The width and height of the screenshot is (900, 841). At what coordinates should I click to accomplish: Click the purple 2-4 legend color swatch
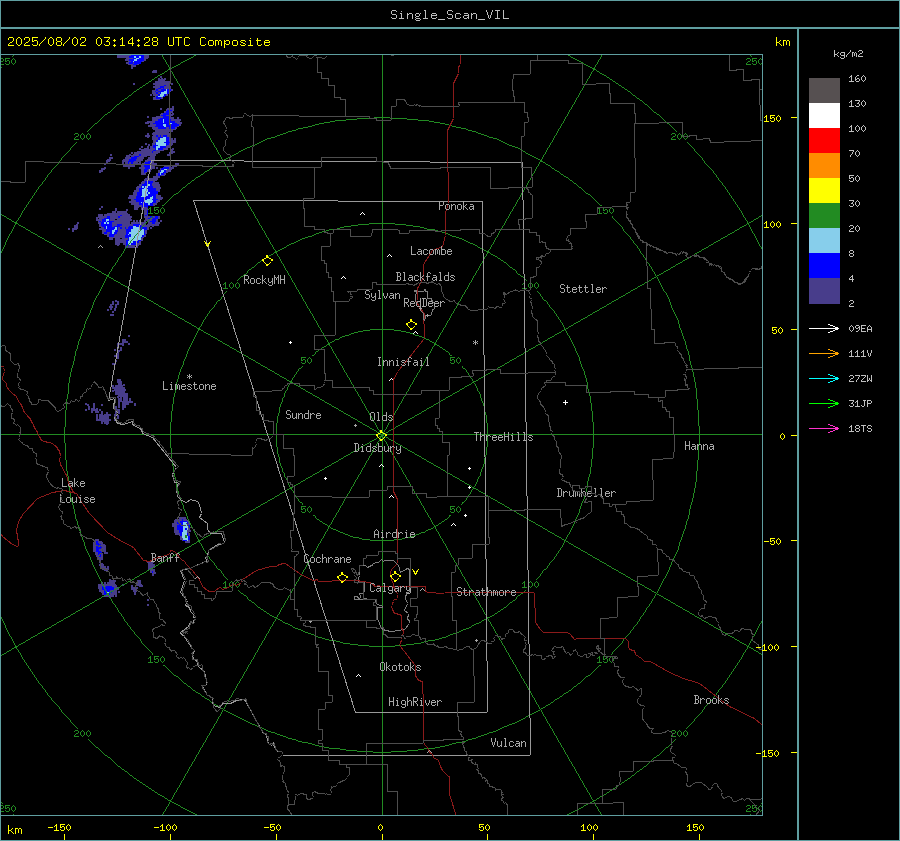pos(824,290)
